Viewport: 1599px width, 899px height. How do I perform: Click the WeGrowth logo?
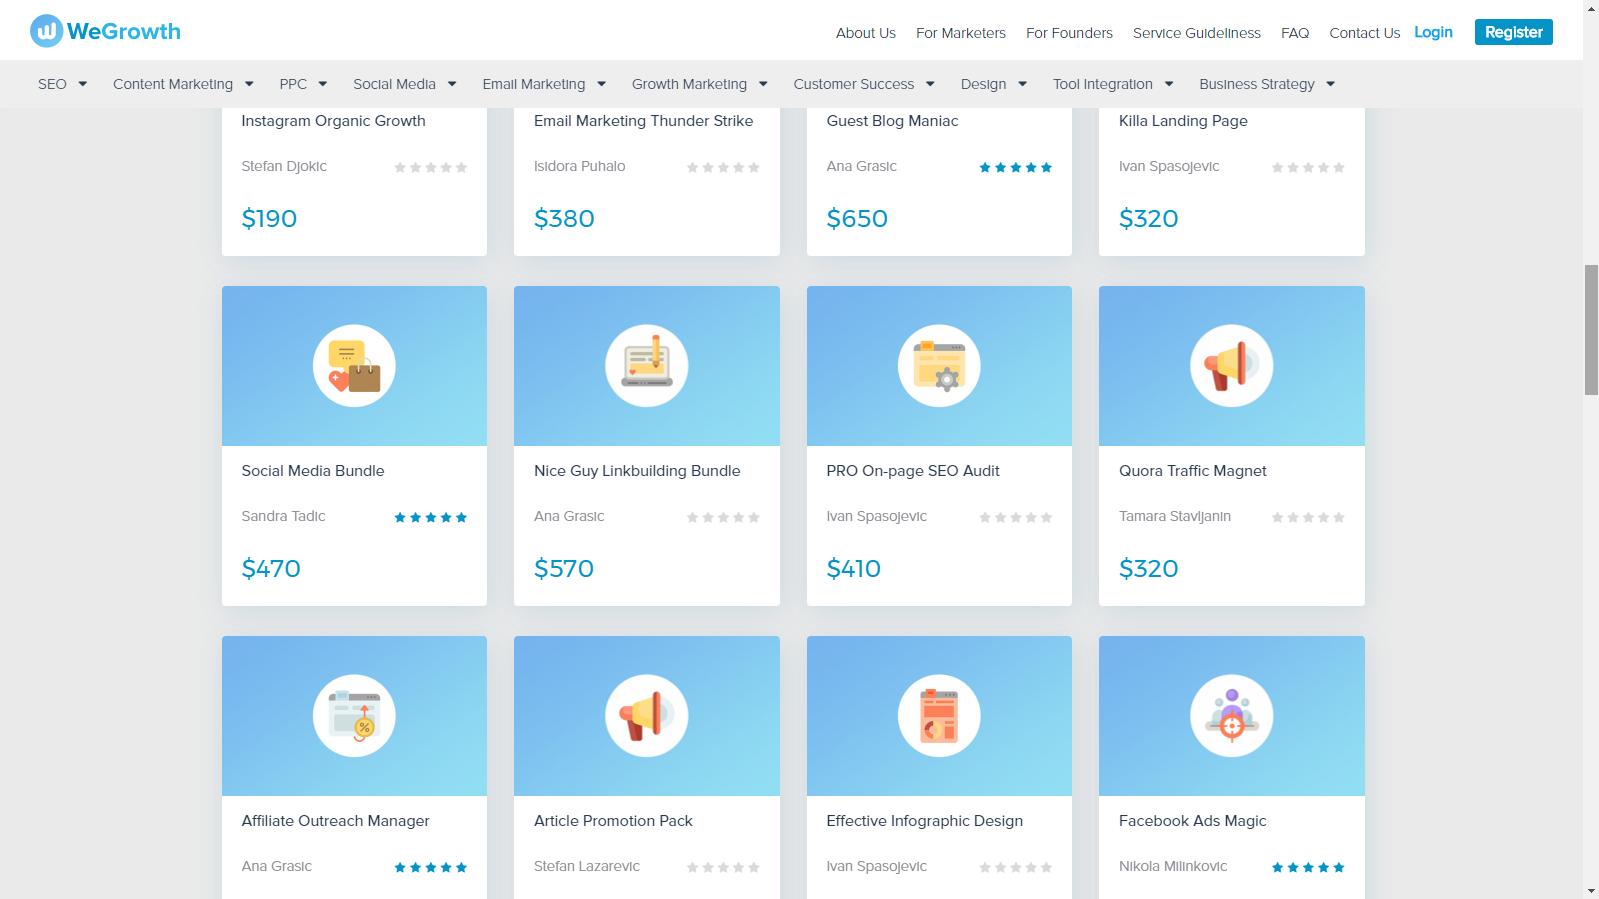105,31
